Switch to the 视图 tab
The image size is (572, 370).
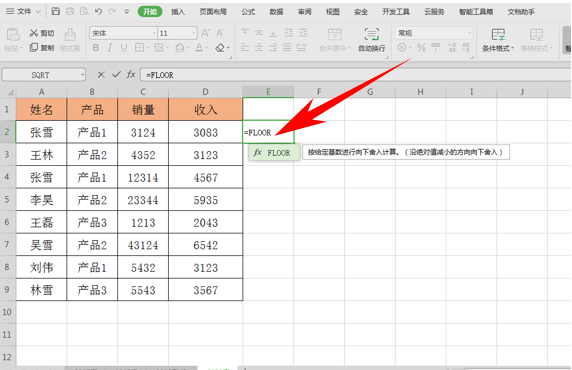click(333, 12)
